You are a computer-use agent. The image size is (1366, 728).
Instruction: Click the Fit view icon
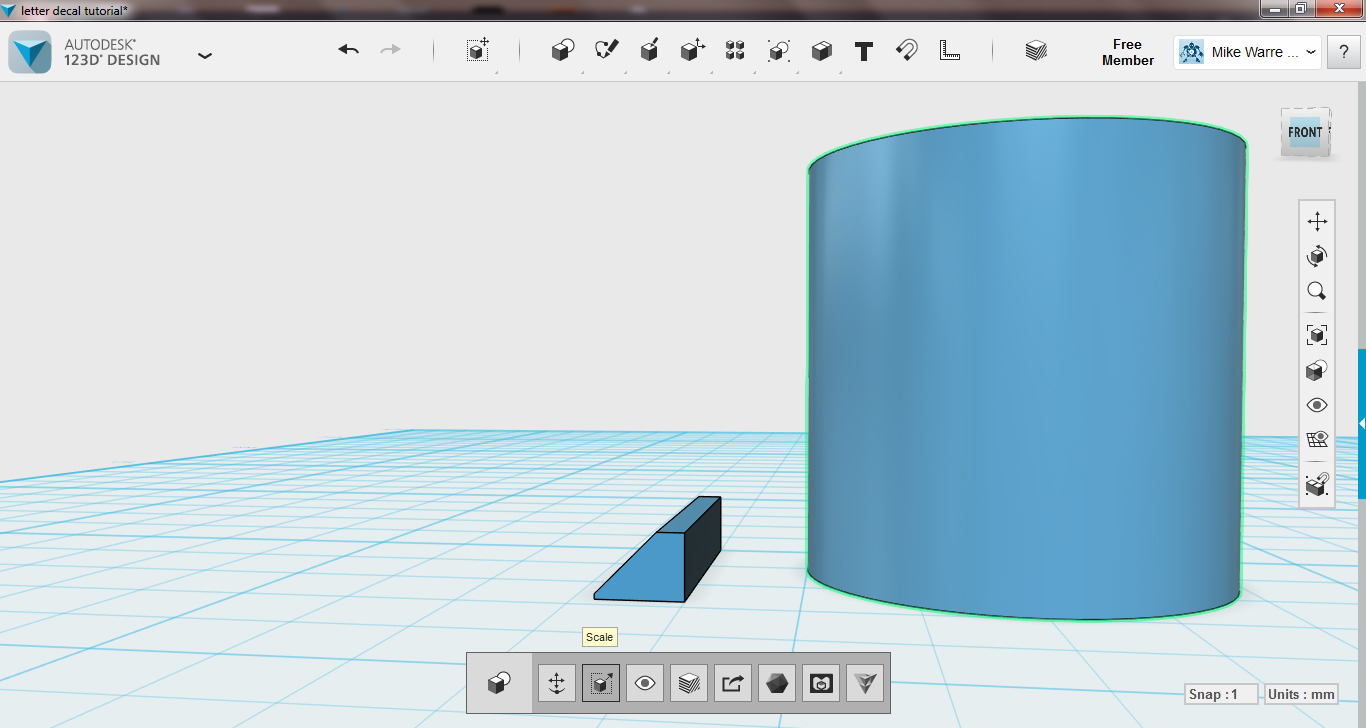(1317, 335)
